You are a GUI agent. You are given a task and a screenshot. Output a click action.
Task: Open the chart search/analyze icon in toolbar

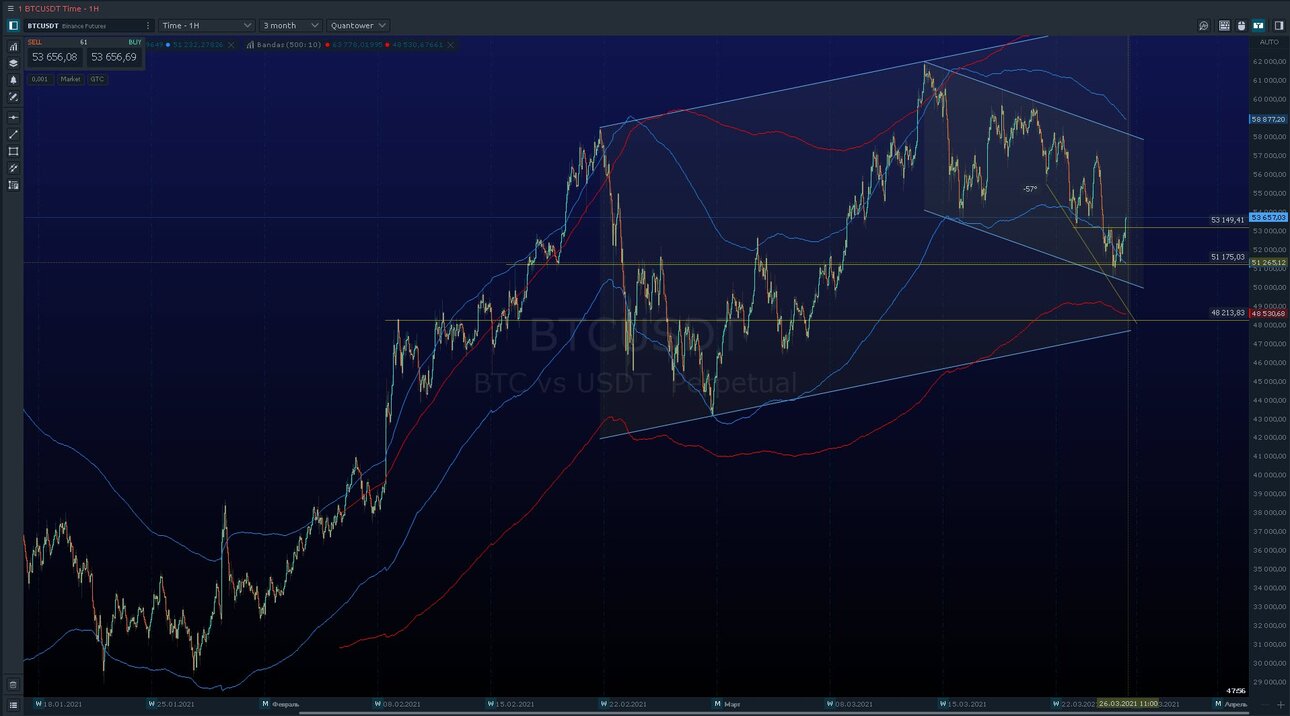point(1204,25)
